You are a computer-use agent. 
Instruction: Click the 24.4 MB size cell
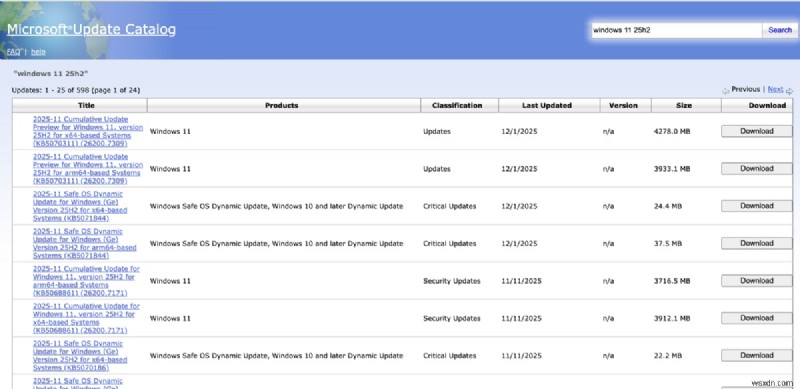point(667,206)
